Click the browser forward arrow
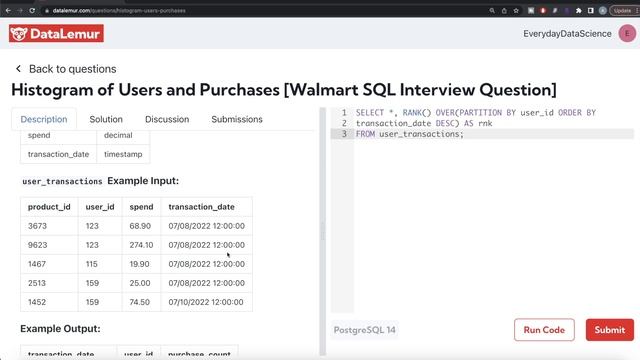 [x=20, y=11]
